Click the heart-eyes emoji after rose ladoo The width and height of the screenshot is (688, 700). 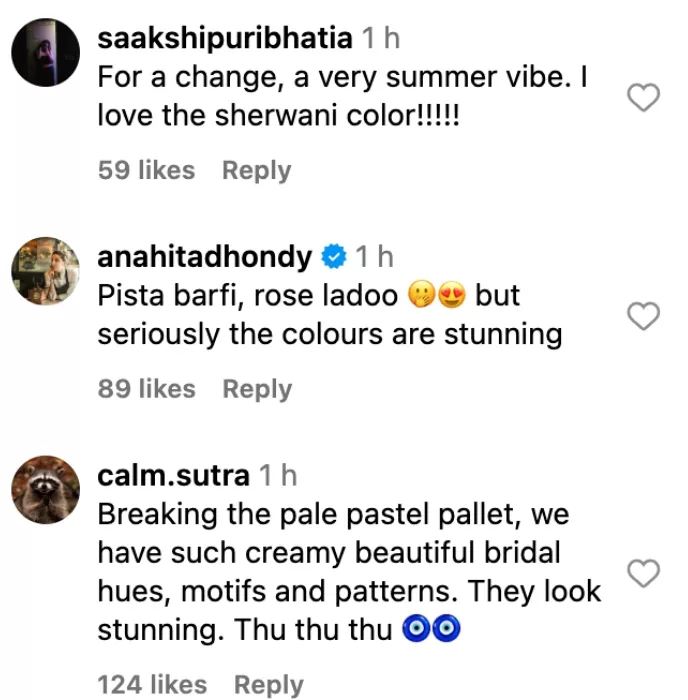click(x=452, y=295)
